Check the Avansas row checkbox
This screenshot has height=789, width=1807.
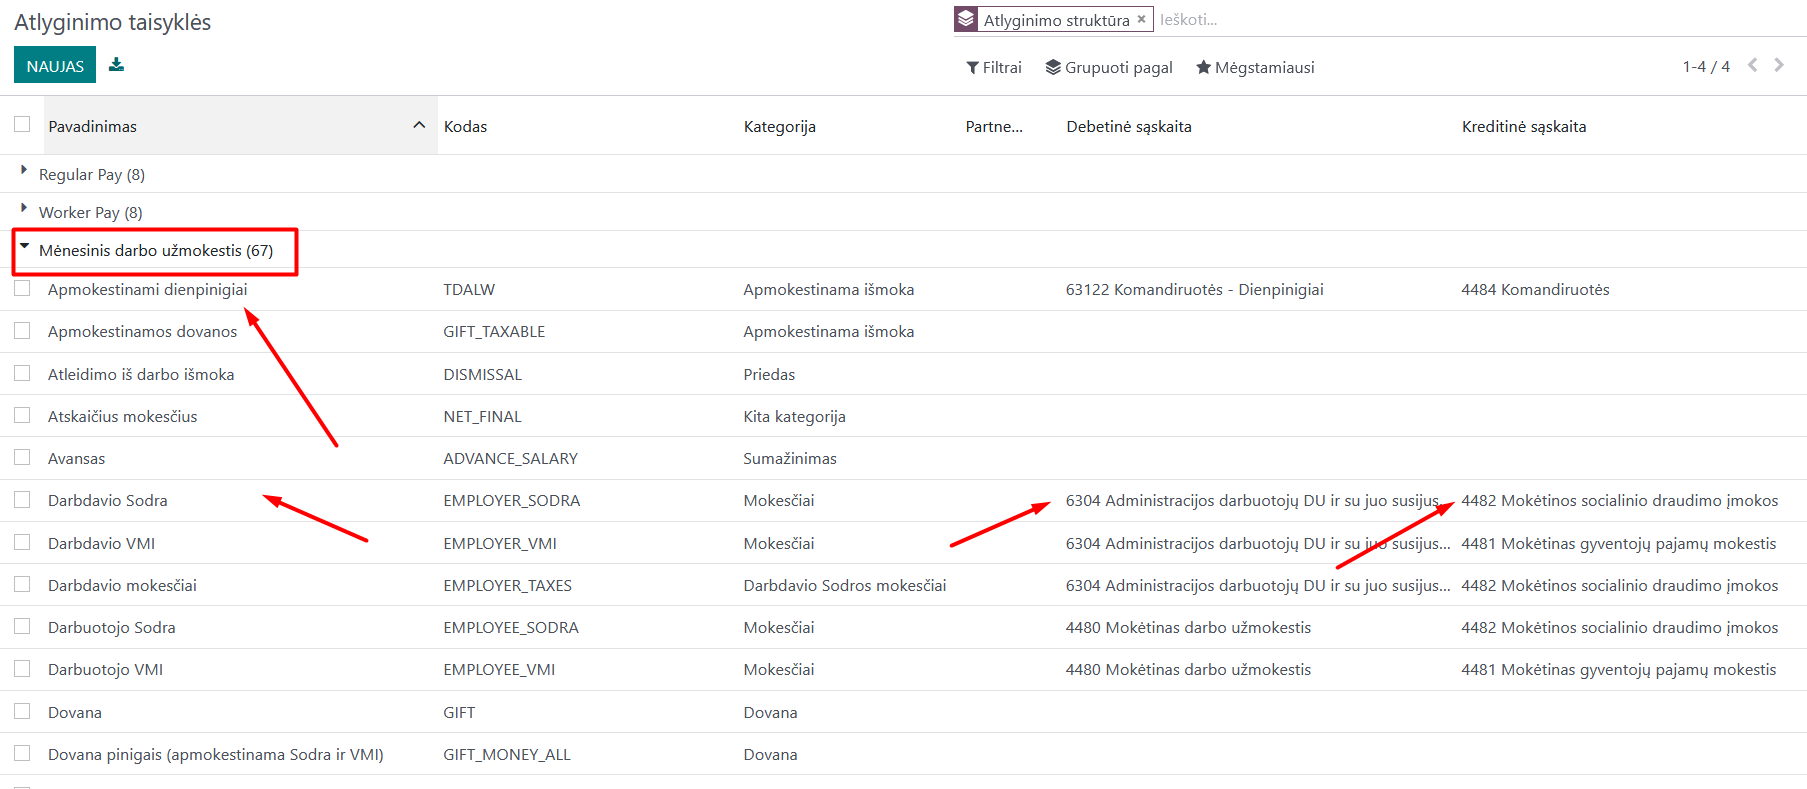coord(22,457)
